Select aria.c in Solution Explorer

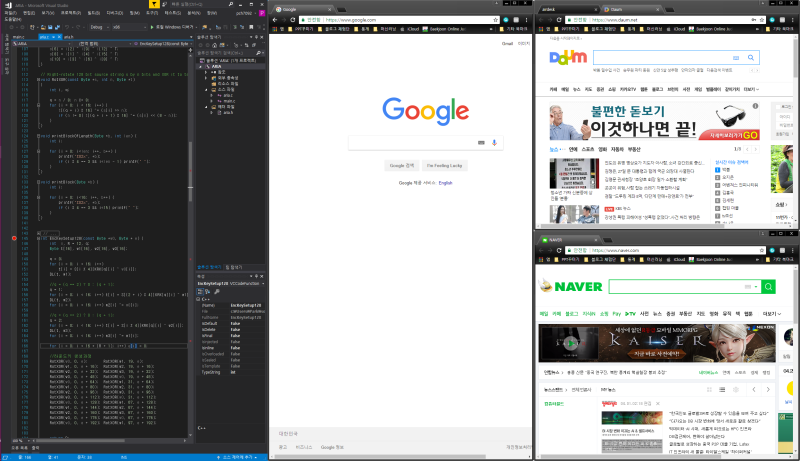(x=228, y=95)
